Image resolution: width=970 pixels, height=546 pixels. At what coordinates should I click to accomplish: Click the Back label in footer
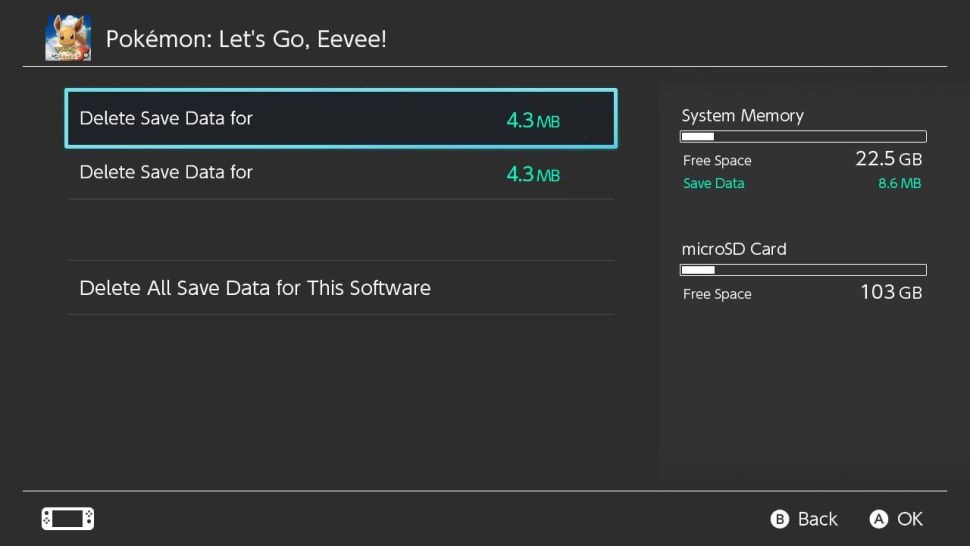click(x=817, y=519)
